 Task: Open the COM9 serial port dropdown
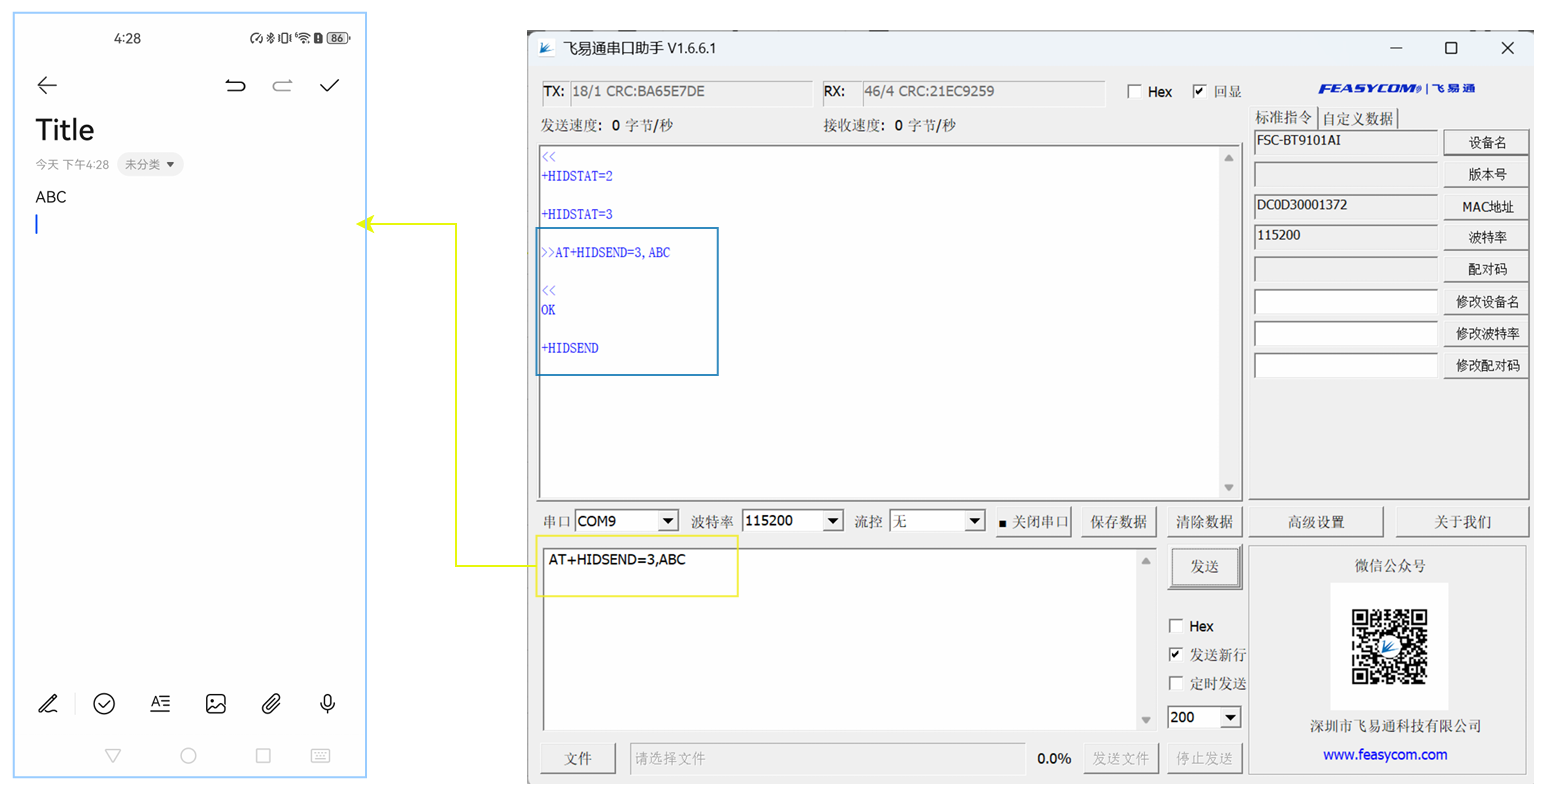coord(667,522)
